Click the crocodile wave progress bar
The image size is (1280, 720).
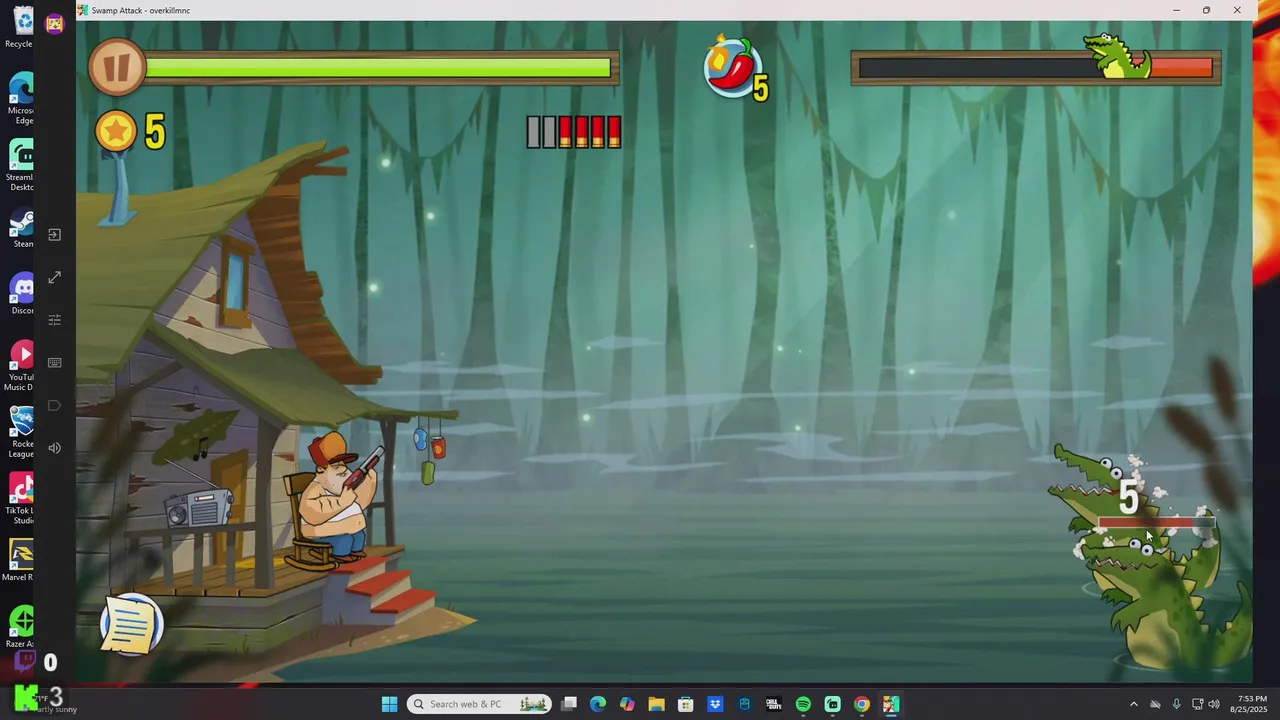(x=1036, y=68)
